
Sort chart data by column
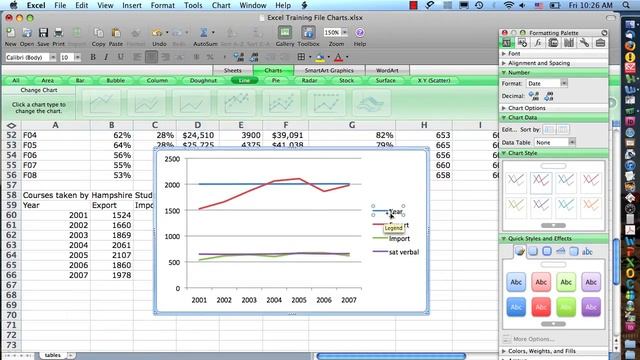563,130
